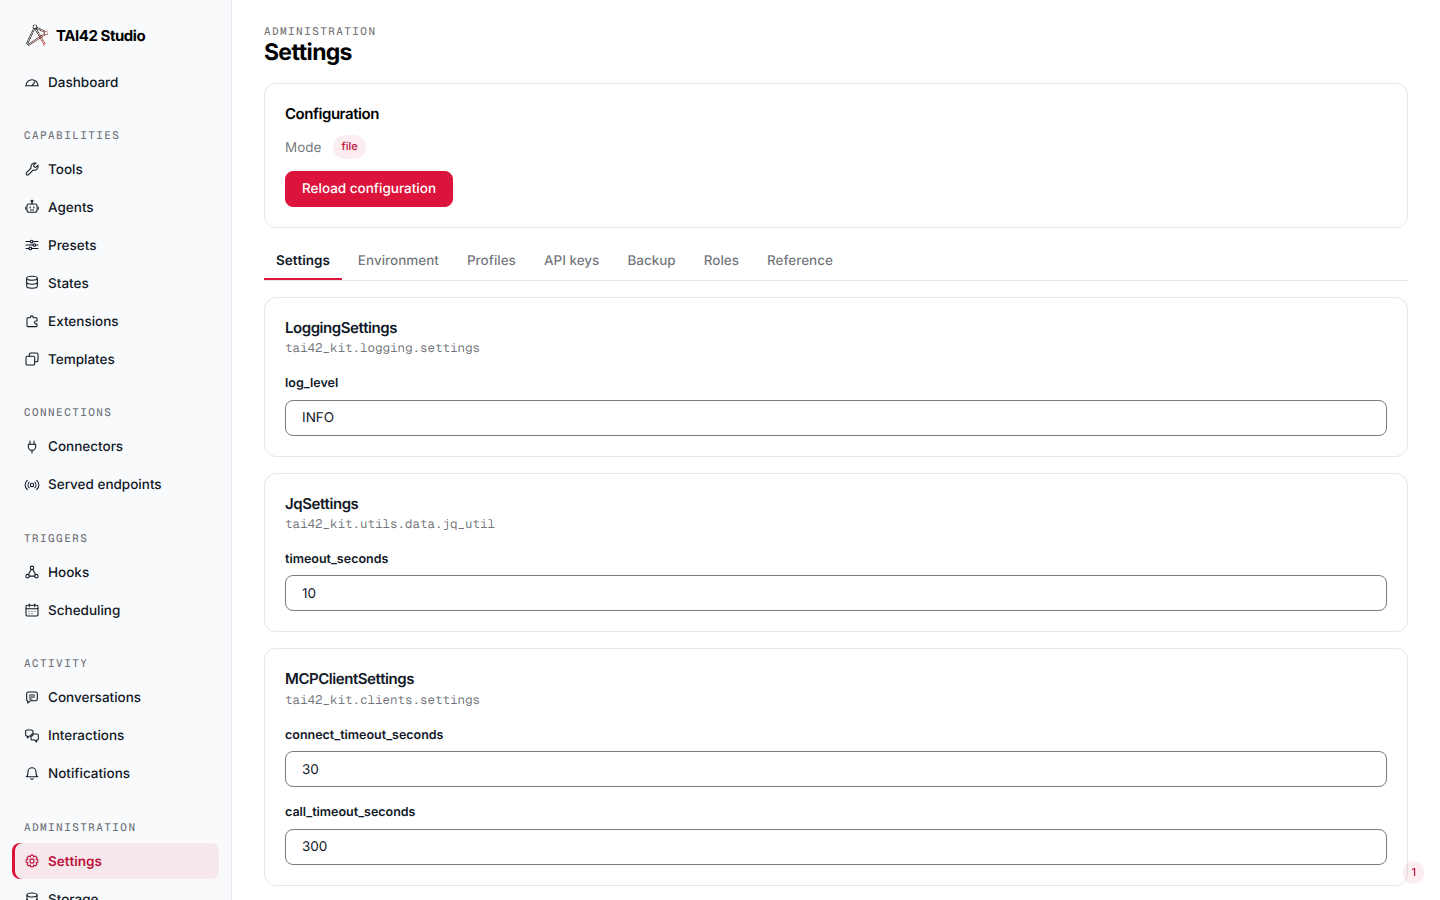1440x900 pixels.
Task: Click the Presets sliders icon
Action: tap(32, 246)
